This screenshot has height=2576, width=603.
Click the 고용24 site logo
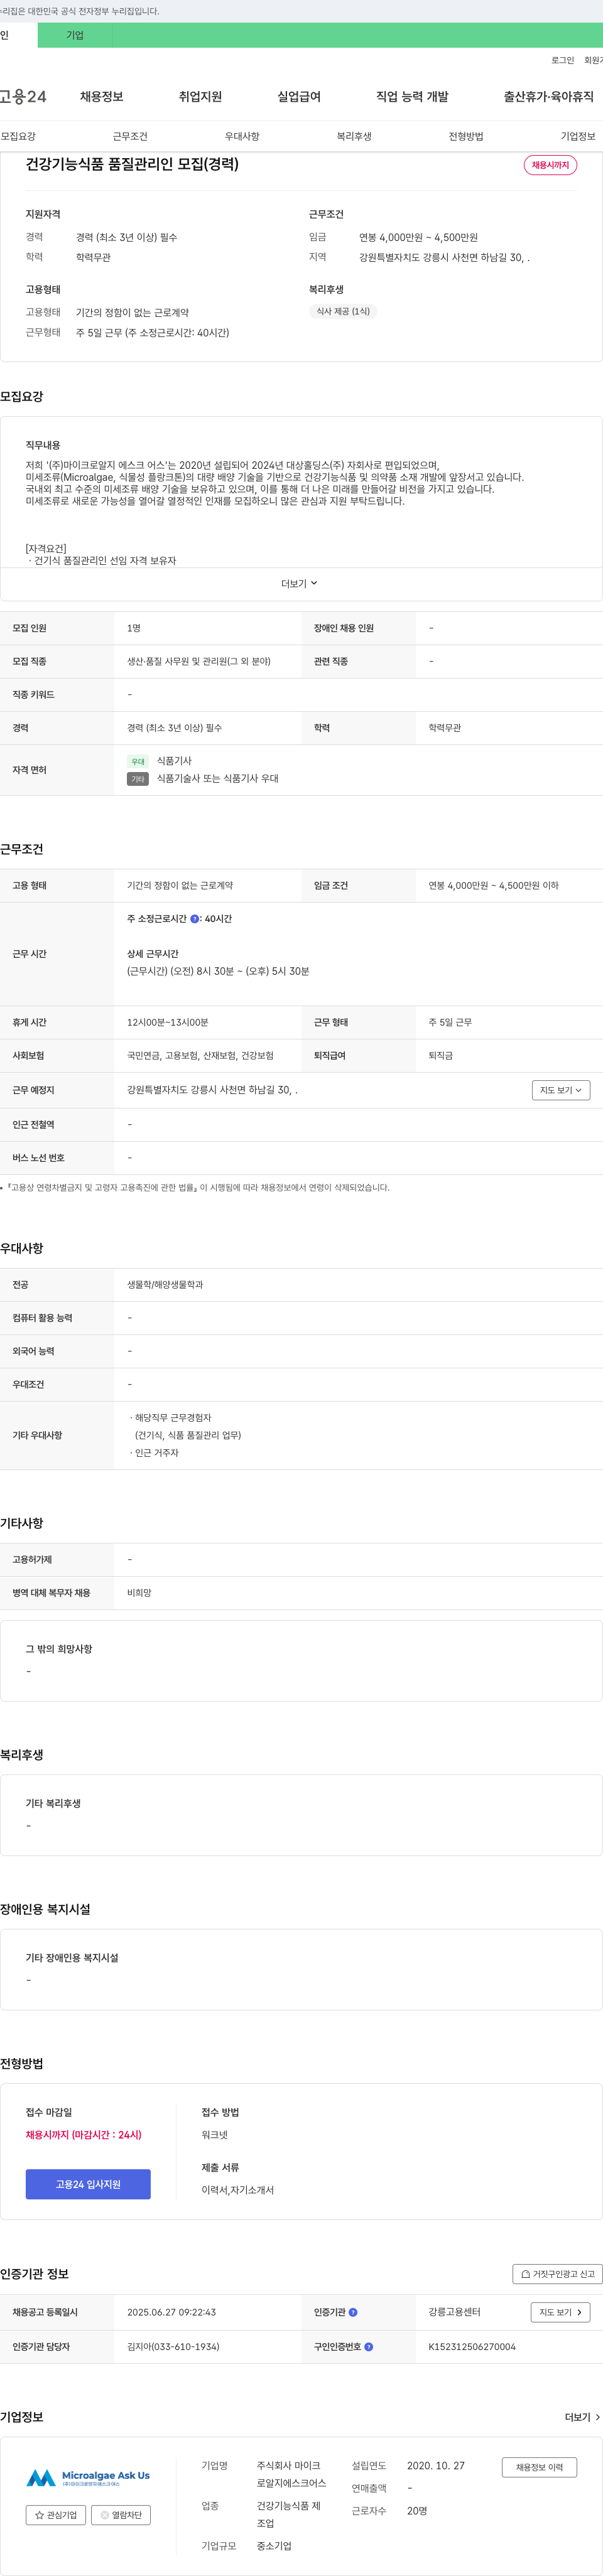pyautogui.click(x=22, y=97)
